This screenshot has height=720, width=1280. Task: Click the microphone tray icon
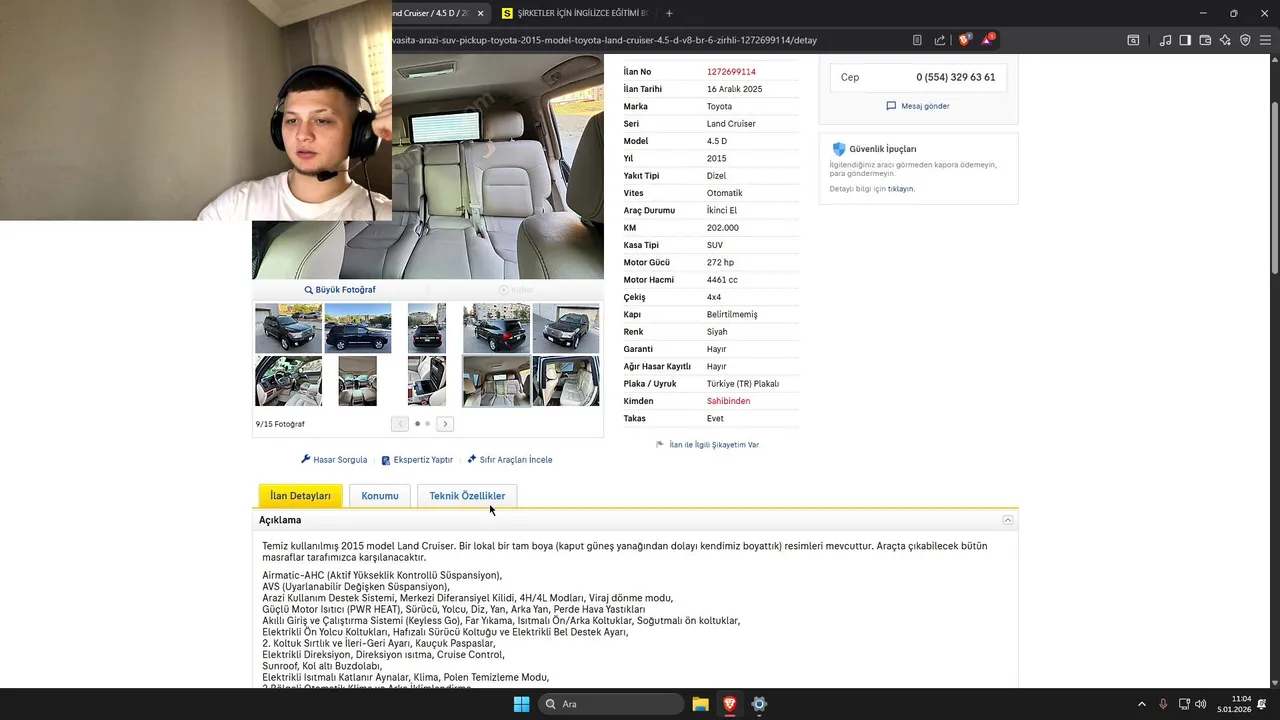(x=1163, y=704)
